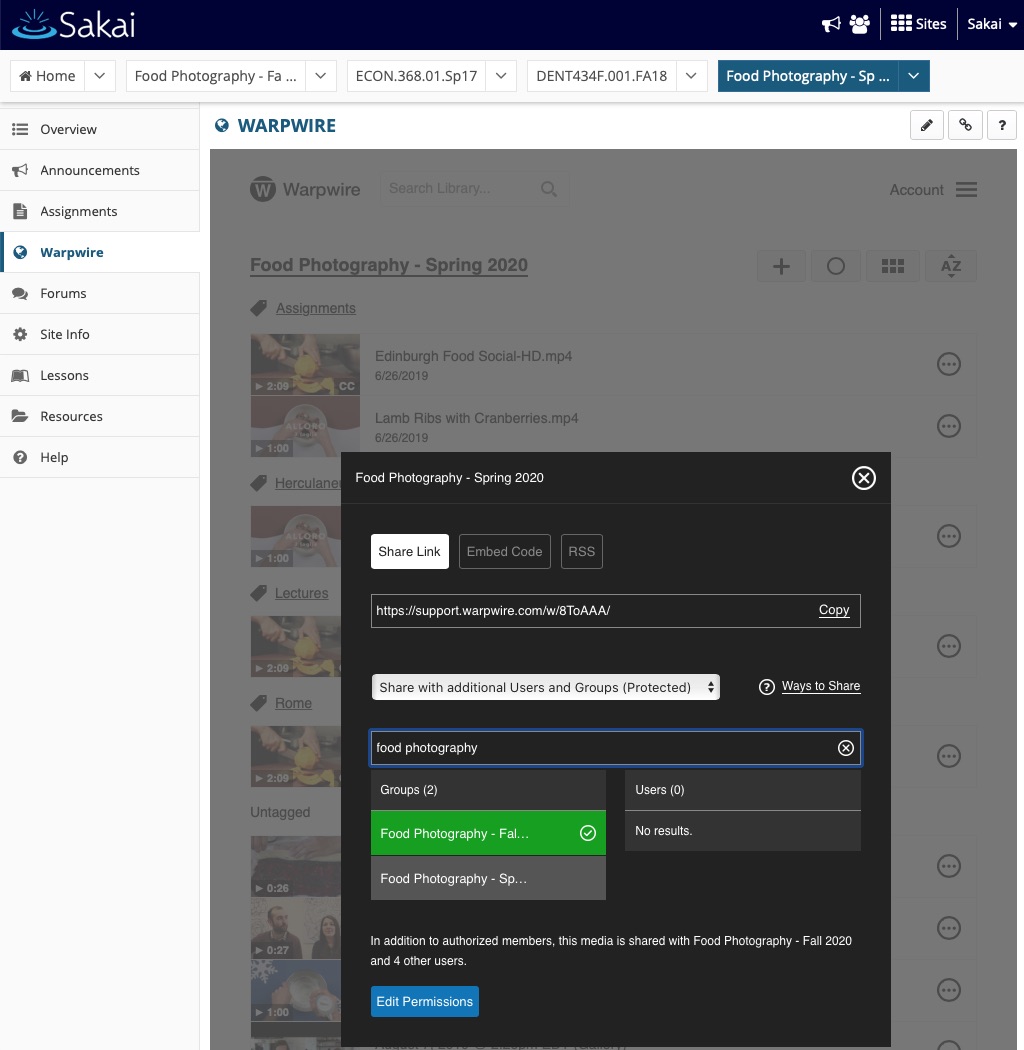
Task: Open the Food Photography - Spring 2020 library title
Action: click(x=389, y=265)
